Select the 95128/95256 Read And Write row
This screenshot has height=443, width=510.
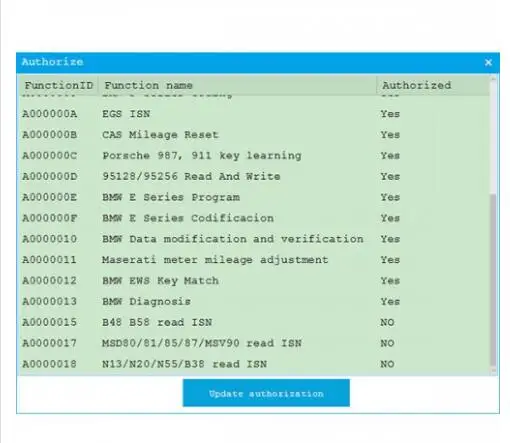pyautogui.click(x=254, y=177)
